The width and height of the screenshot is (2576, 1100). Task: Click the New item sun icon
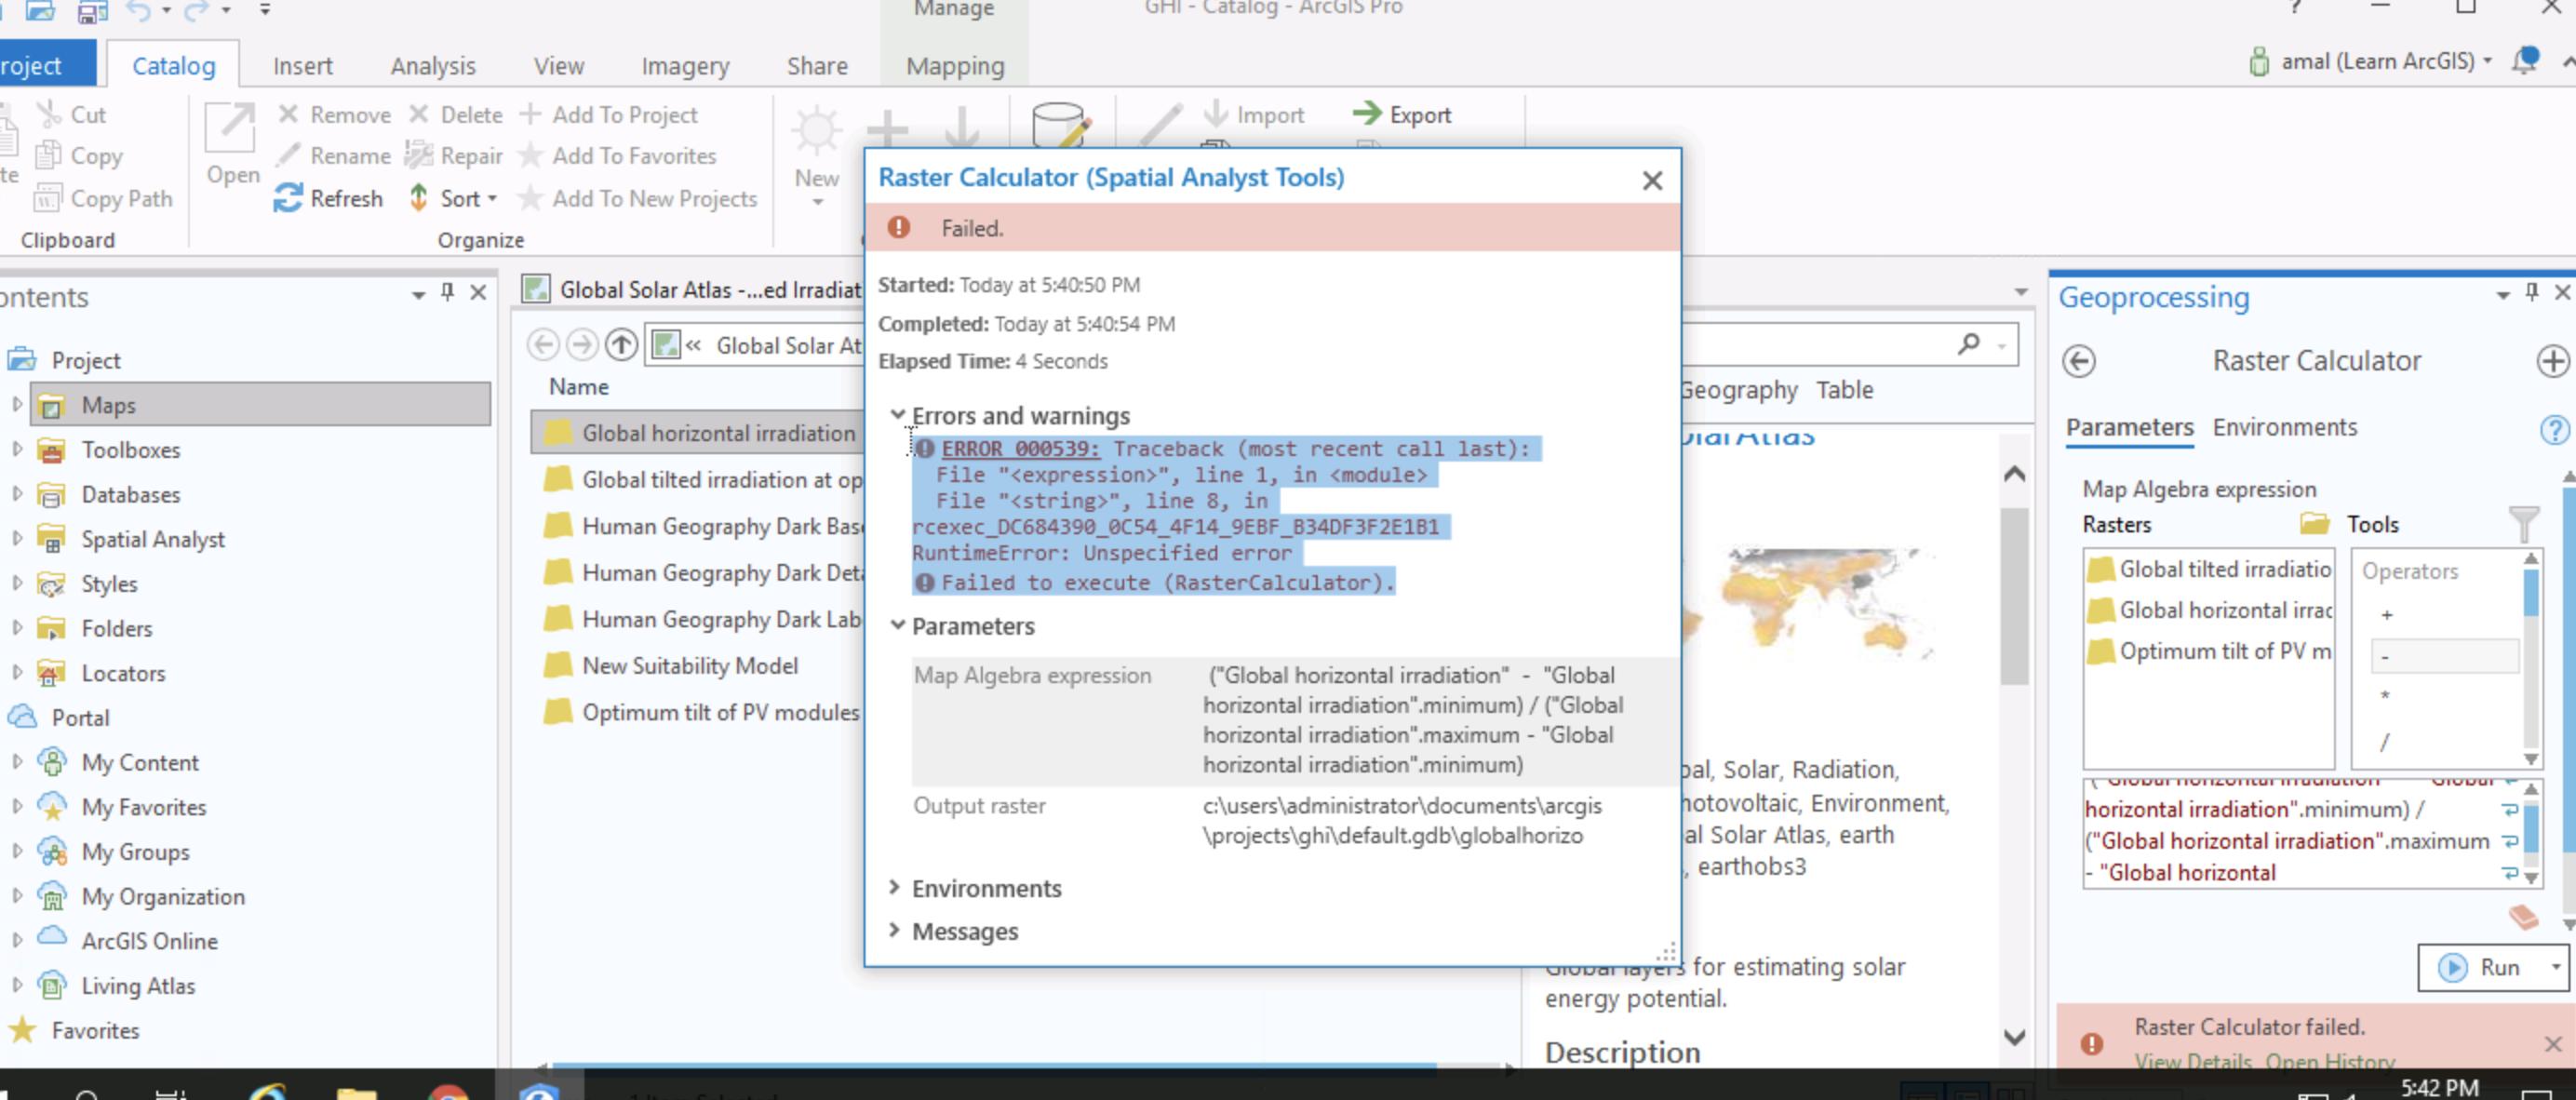point(816,130)
